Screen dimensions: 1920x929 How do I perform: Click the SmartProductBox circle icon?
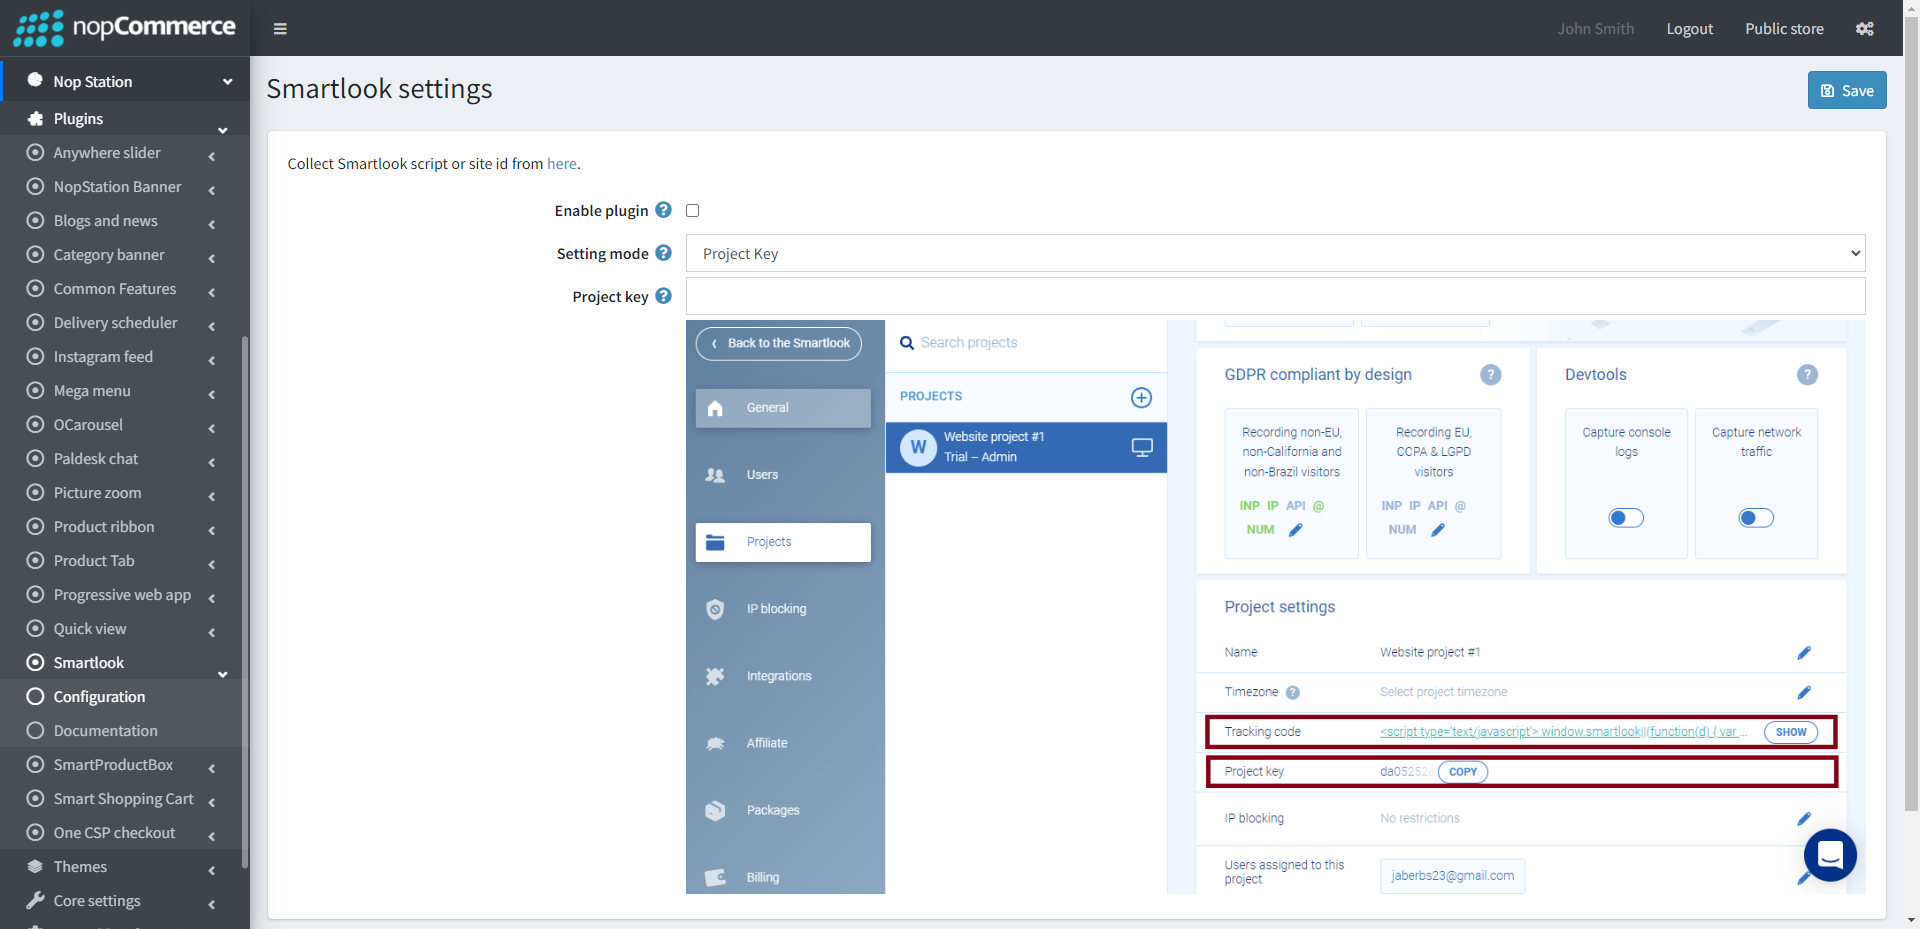tap(35, 764)
